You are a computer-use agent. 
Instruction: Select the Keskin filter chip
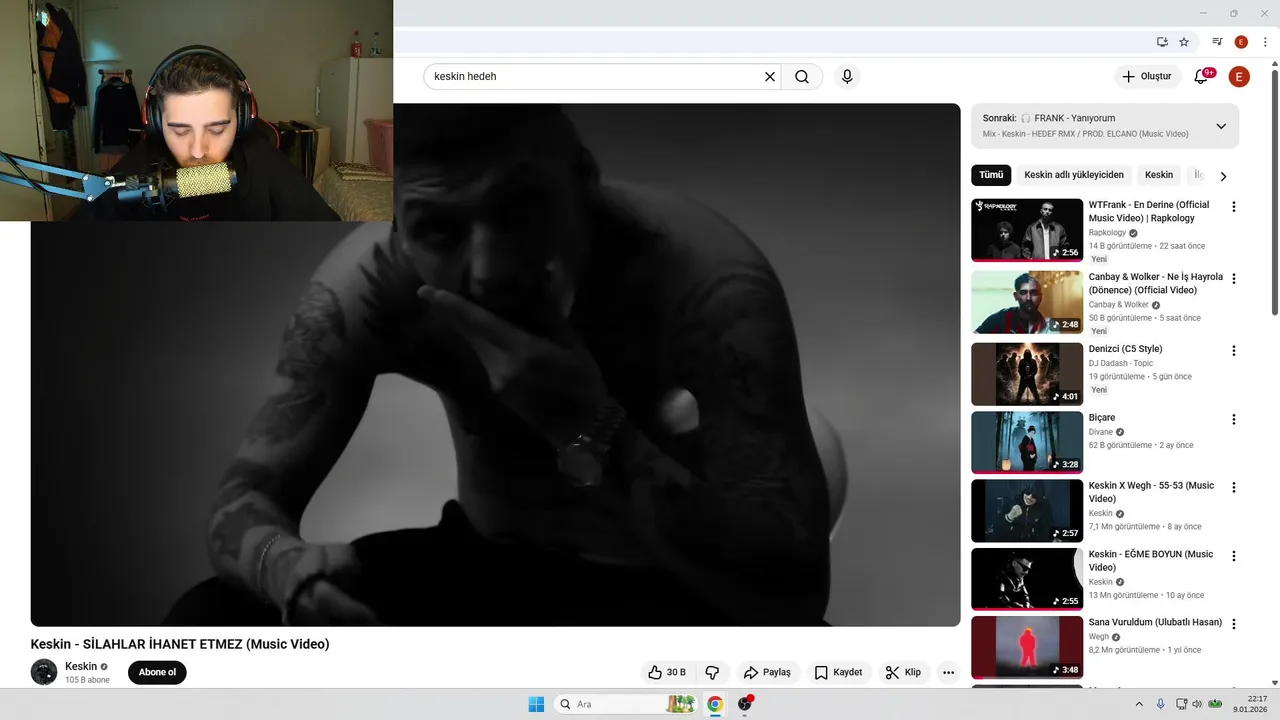(x=1159, y=175)
